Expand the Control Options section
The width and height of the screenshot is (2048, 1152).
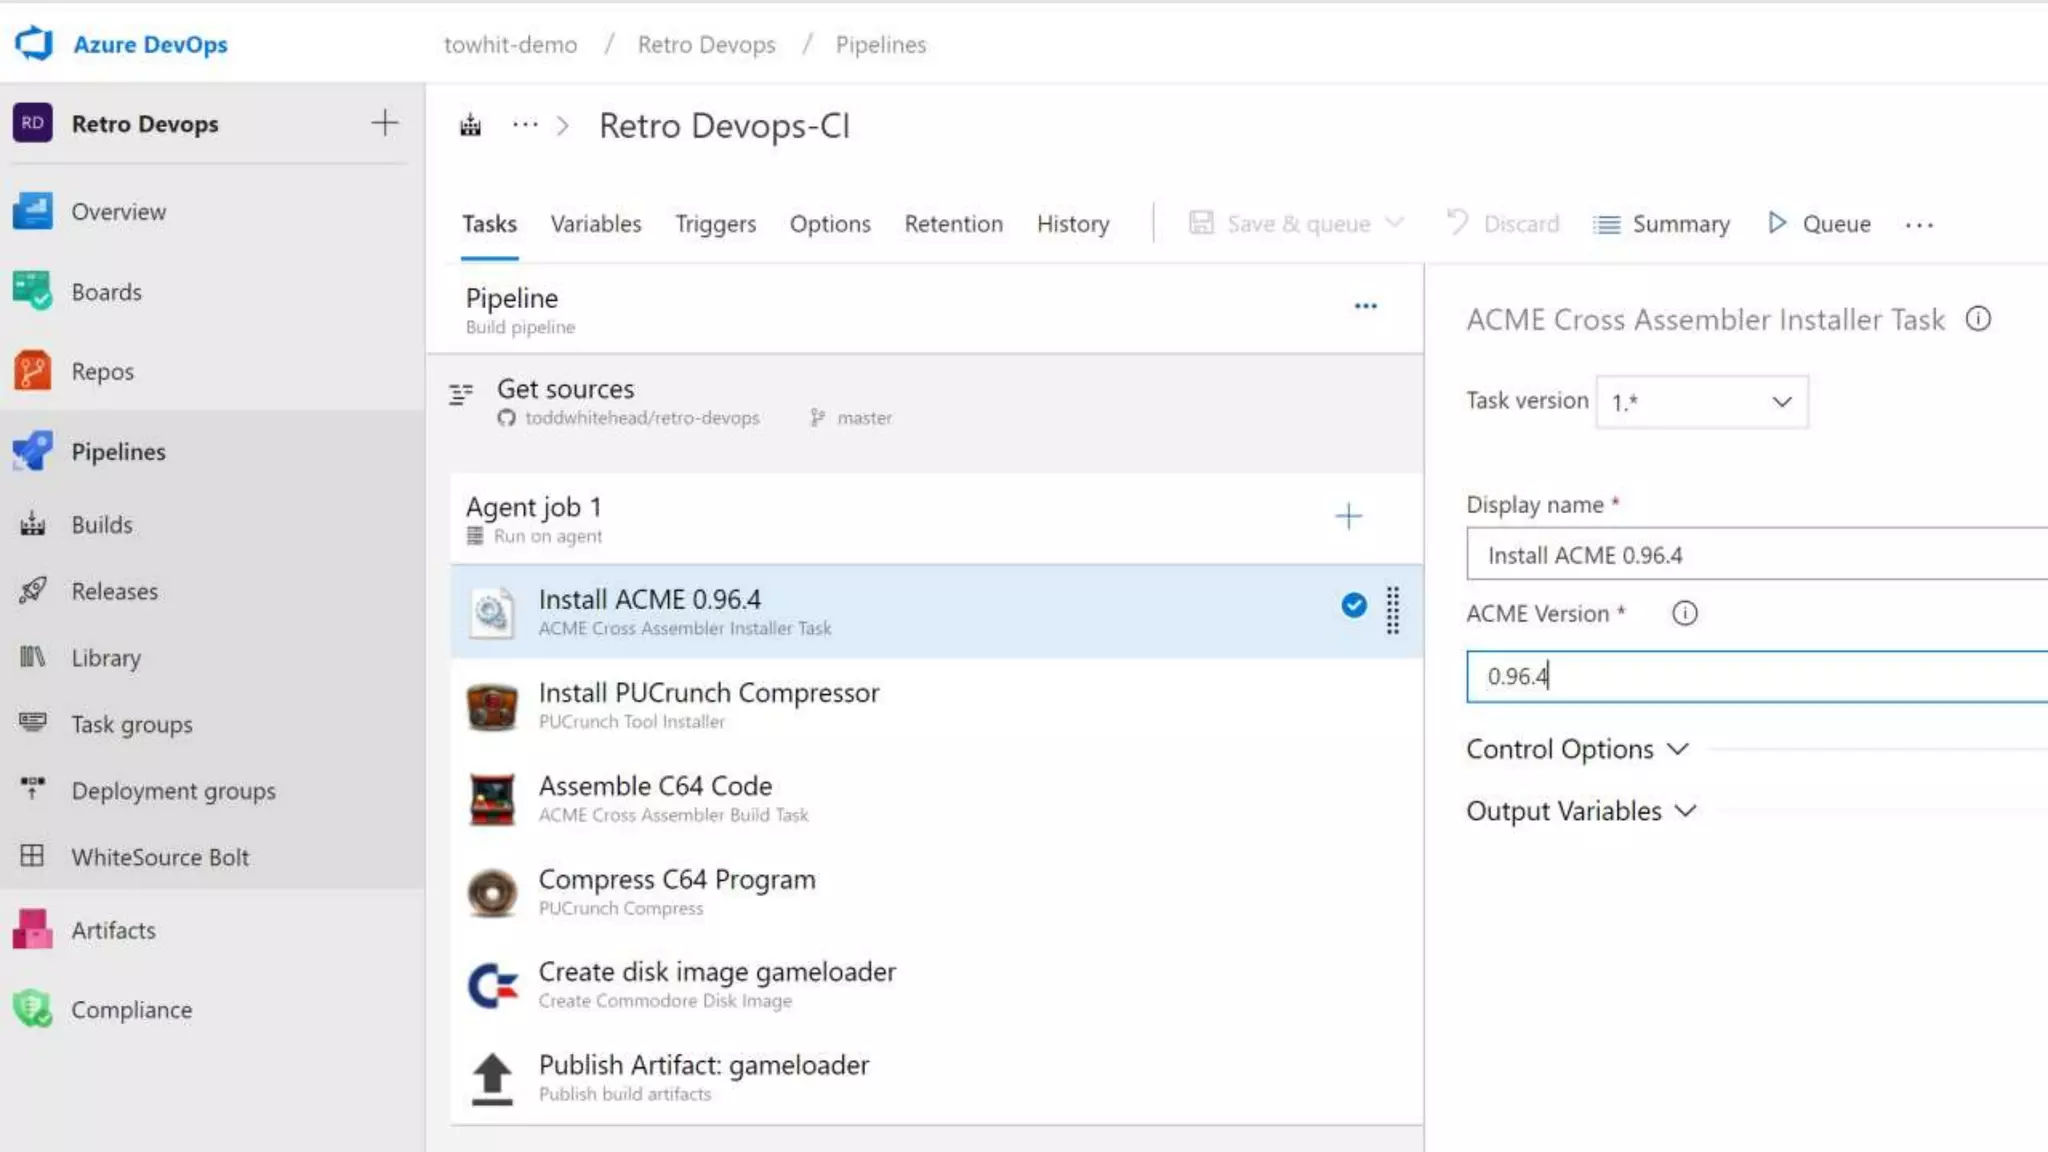pyautogui.click(x=1577, y=749)
